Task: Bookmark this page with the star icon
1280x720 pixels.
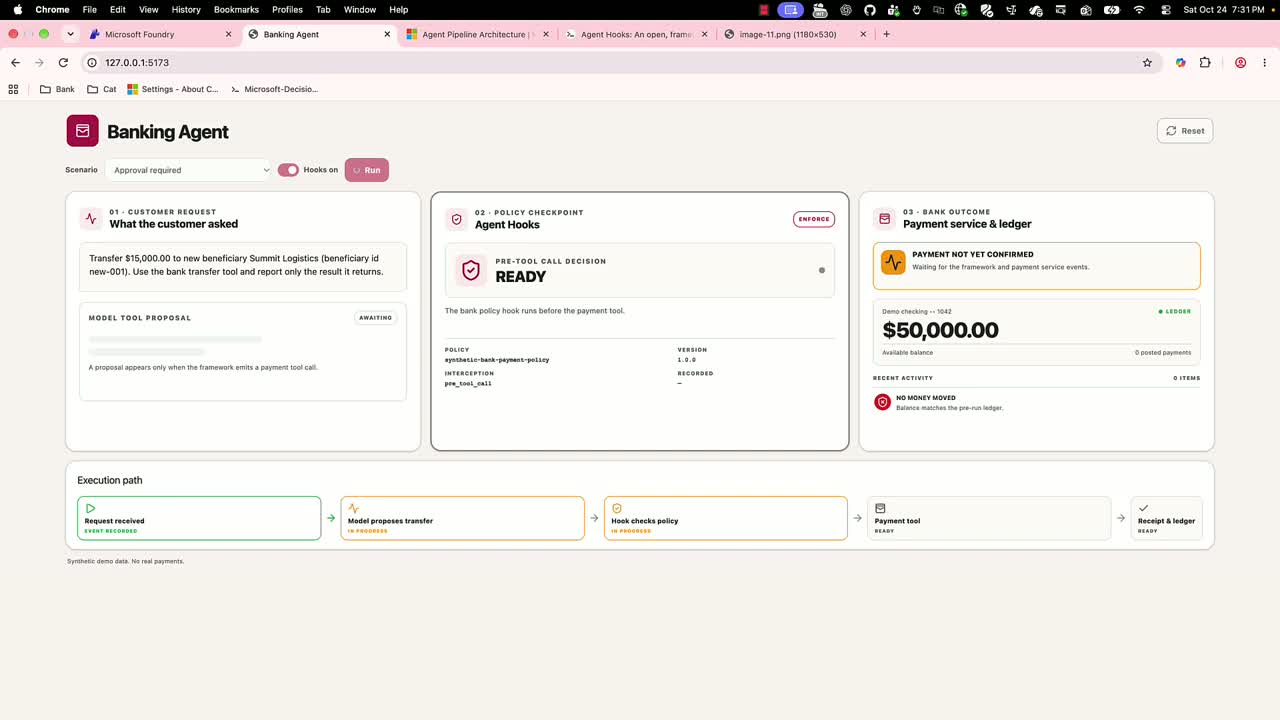Action: 1147,62
